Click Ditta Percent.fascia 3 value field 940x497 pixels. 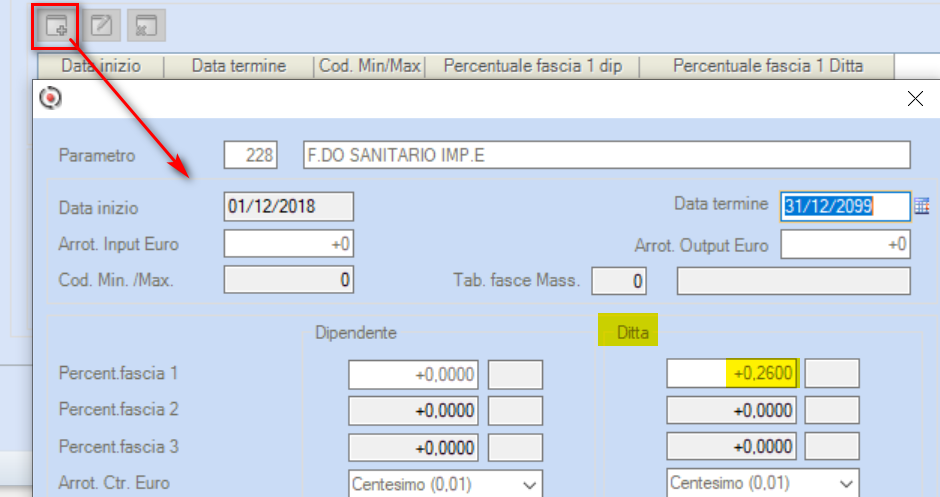731,447
